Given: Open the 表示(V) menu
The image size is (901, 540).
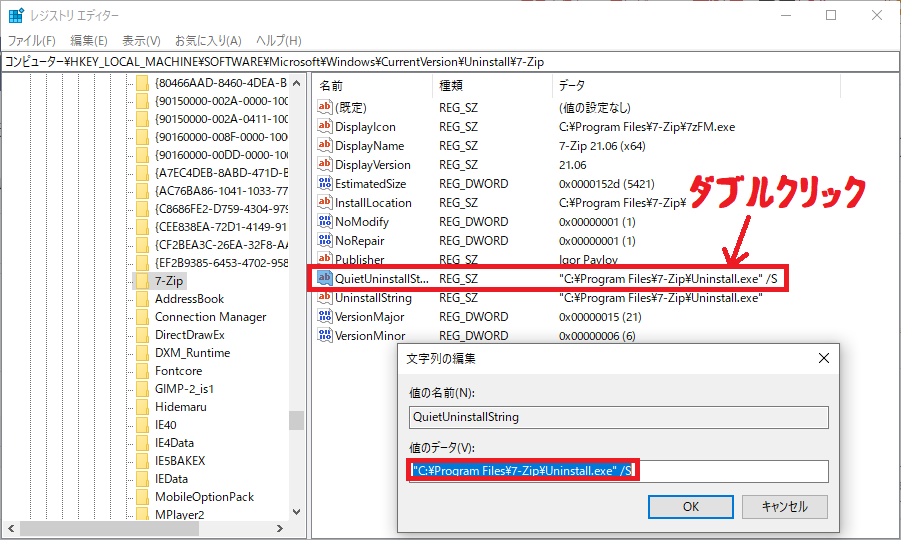Looking at the screenshot, I should pos(141,41).
